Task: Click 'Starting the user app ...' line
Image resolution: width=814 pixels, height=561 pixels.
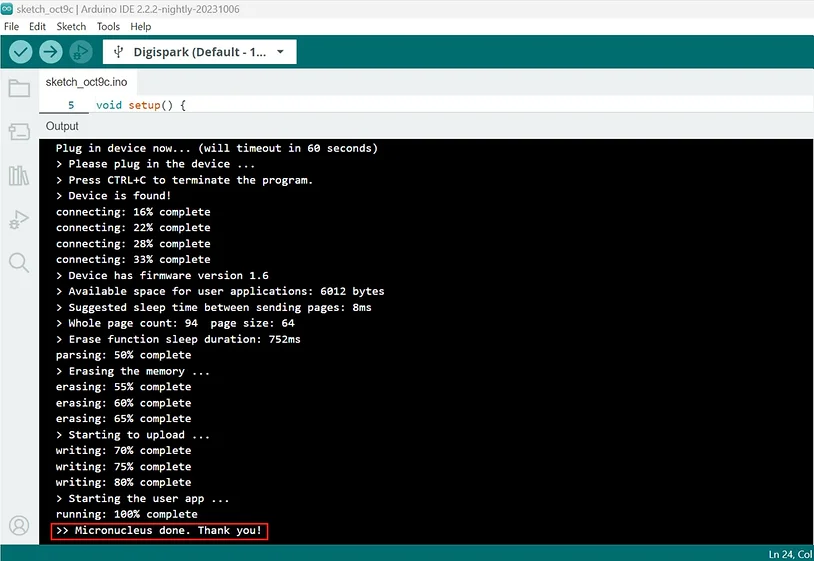Action: coord(143,498)
